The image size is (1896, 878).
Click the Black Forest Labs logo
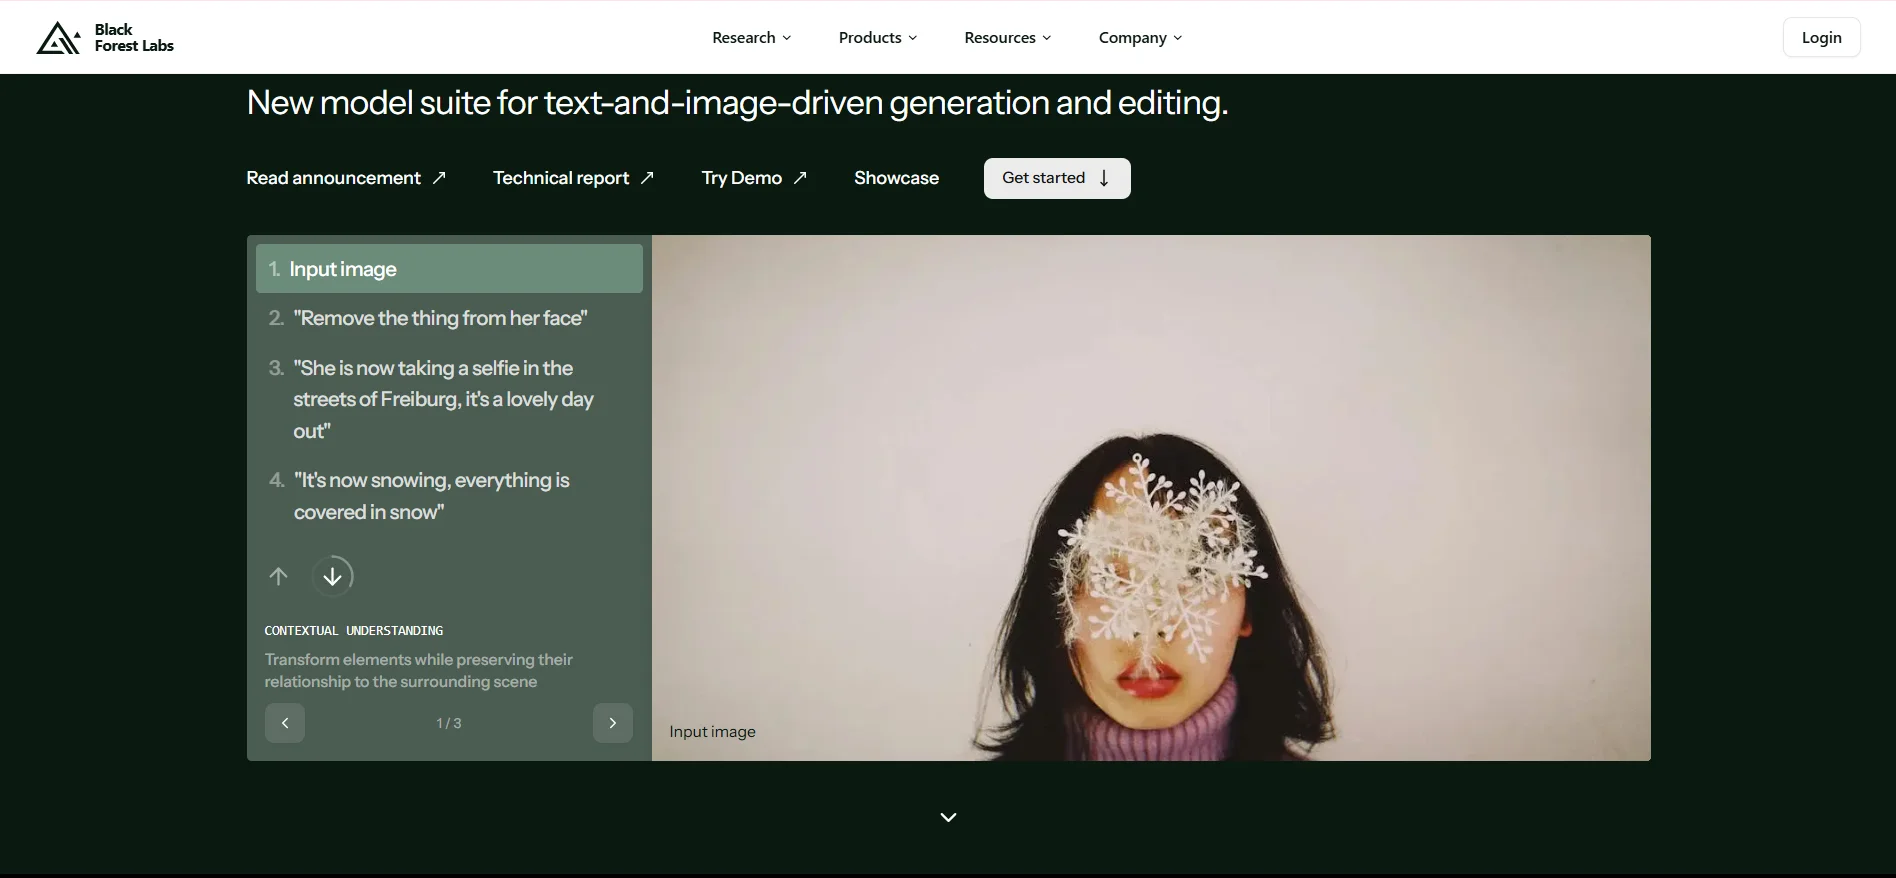(105, 38)
